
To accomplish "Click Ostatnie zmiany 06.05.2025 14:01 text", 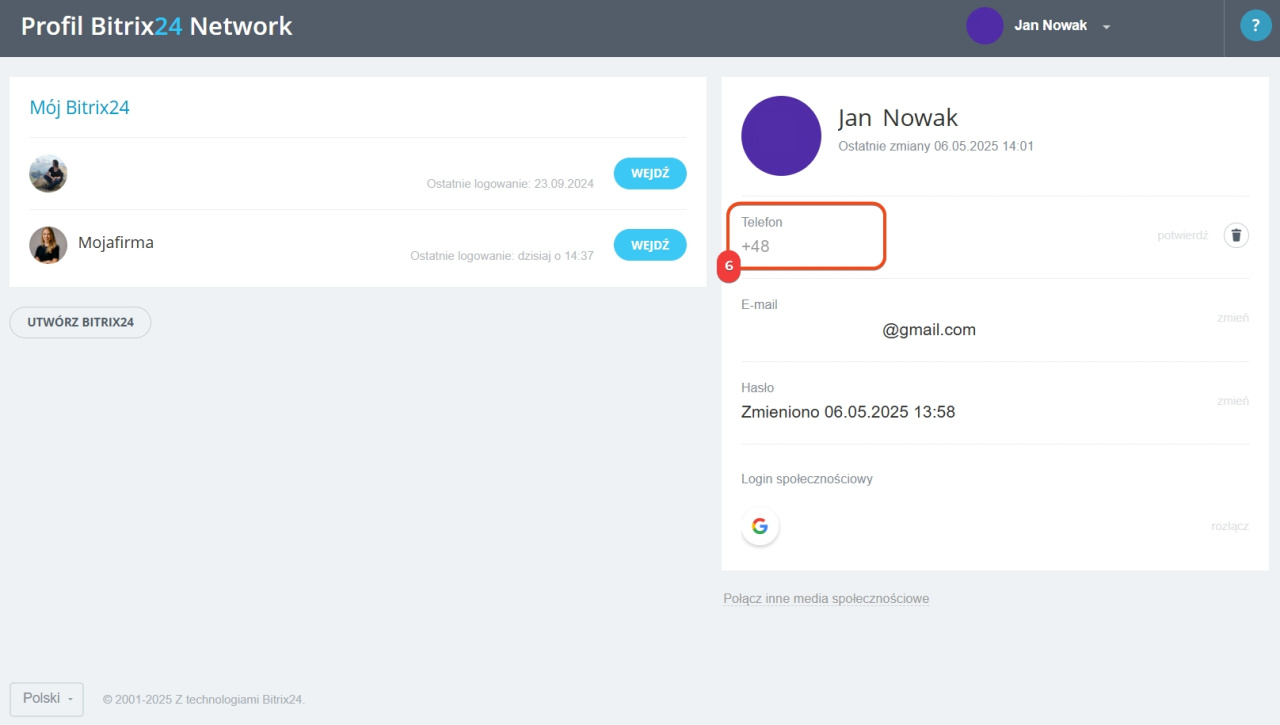I will tap(936, 146).
